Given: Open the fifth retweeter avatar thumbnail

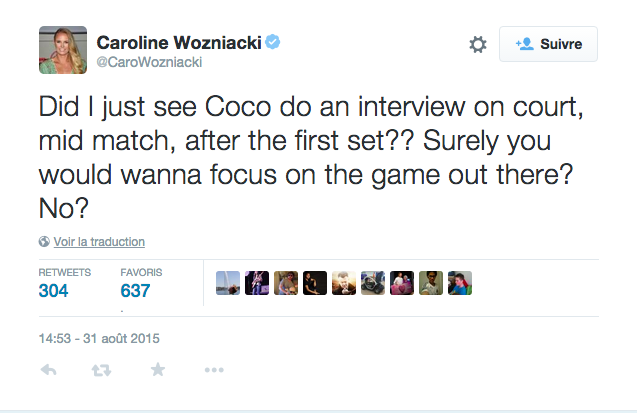Looking at the screenshot, I should tap(344, 283).
